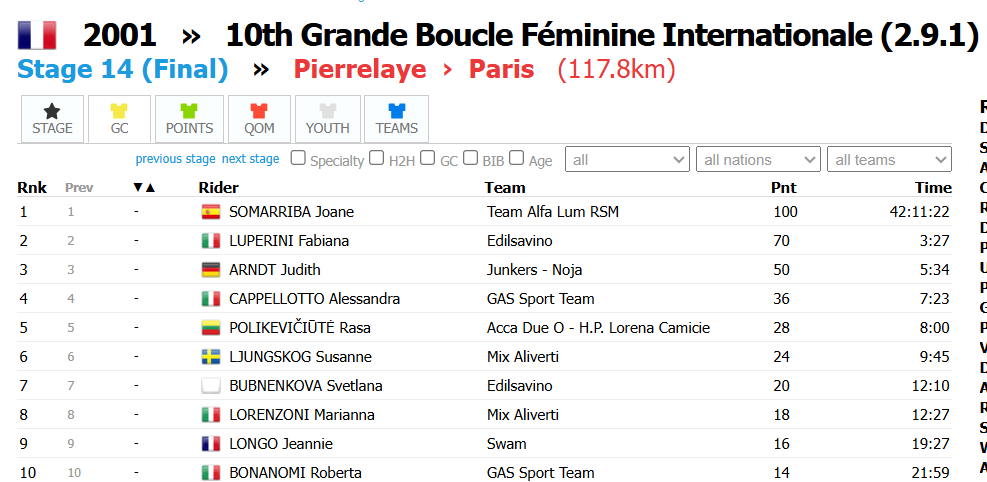Viewport: 987px width, 482px height.
Task: Click the German flag beside ARNDT Judith
Action: 210,270
